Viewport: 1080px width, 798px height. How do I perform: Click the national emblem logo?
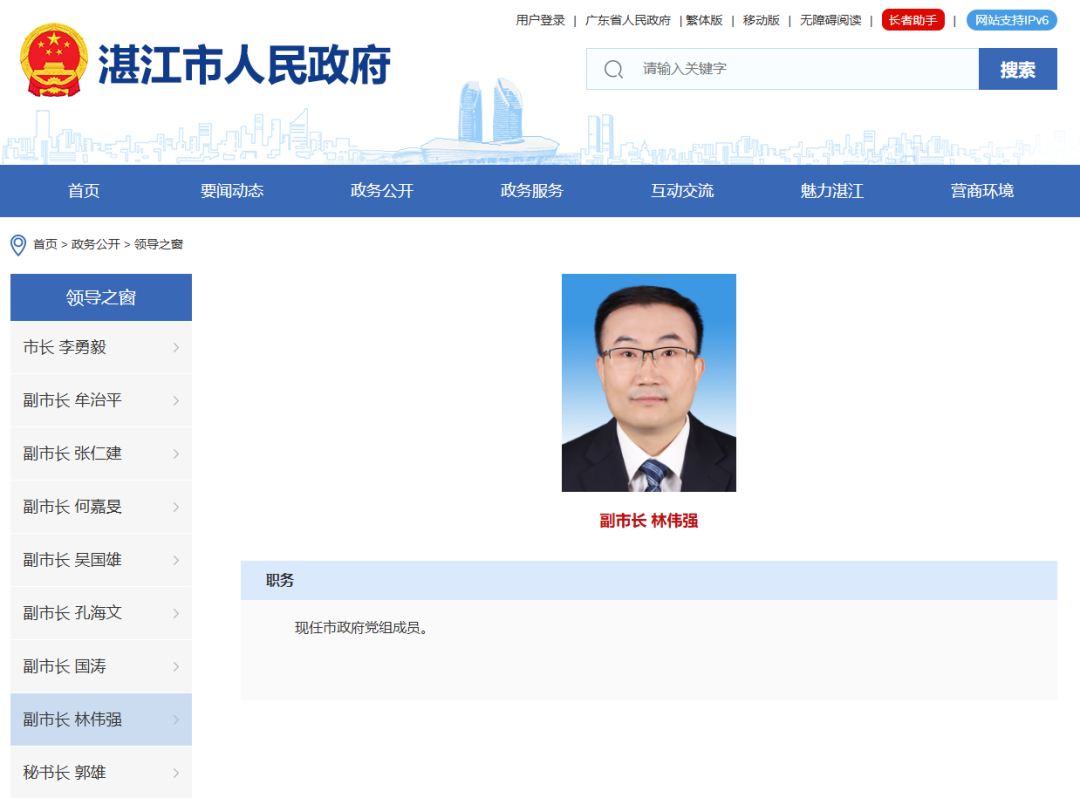[x=54, y=61]
